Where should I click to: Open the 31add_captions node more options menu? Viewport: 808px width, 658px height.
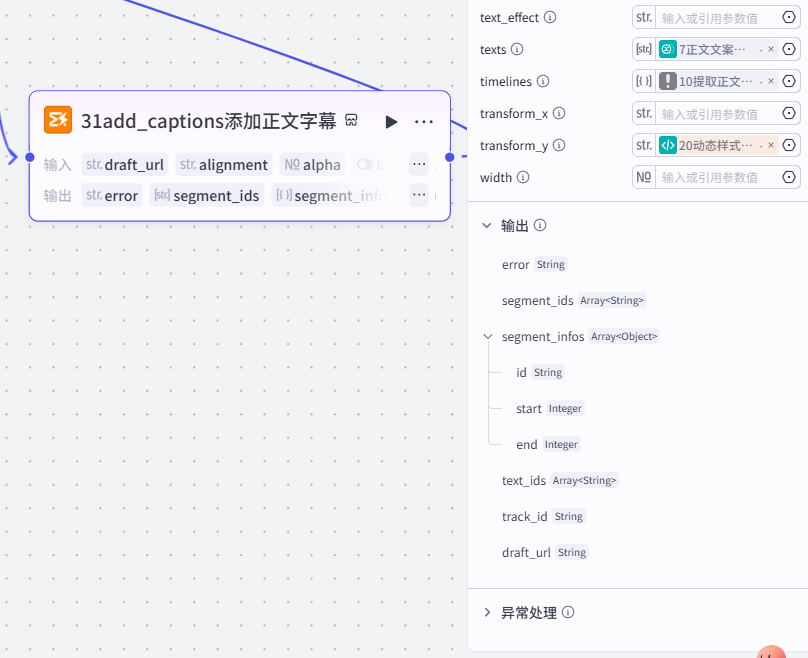424,122
